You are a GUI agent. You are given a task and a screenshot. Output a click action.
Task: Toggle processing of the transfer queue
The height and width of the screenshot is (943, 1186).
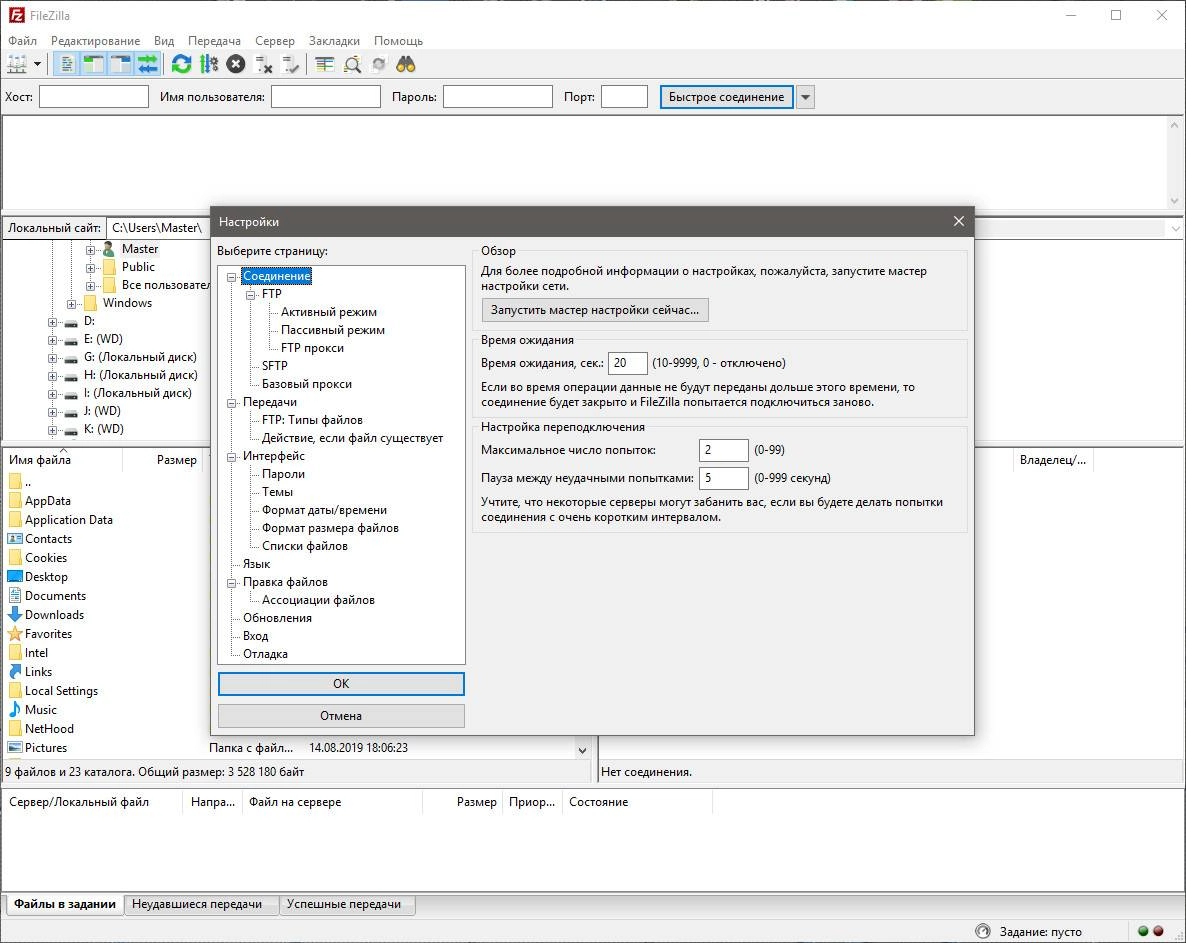(209, 64)
